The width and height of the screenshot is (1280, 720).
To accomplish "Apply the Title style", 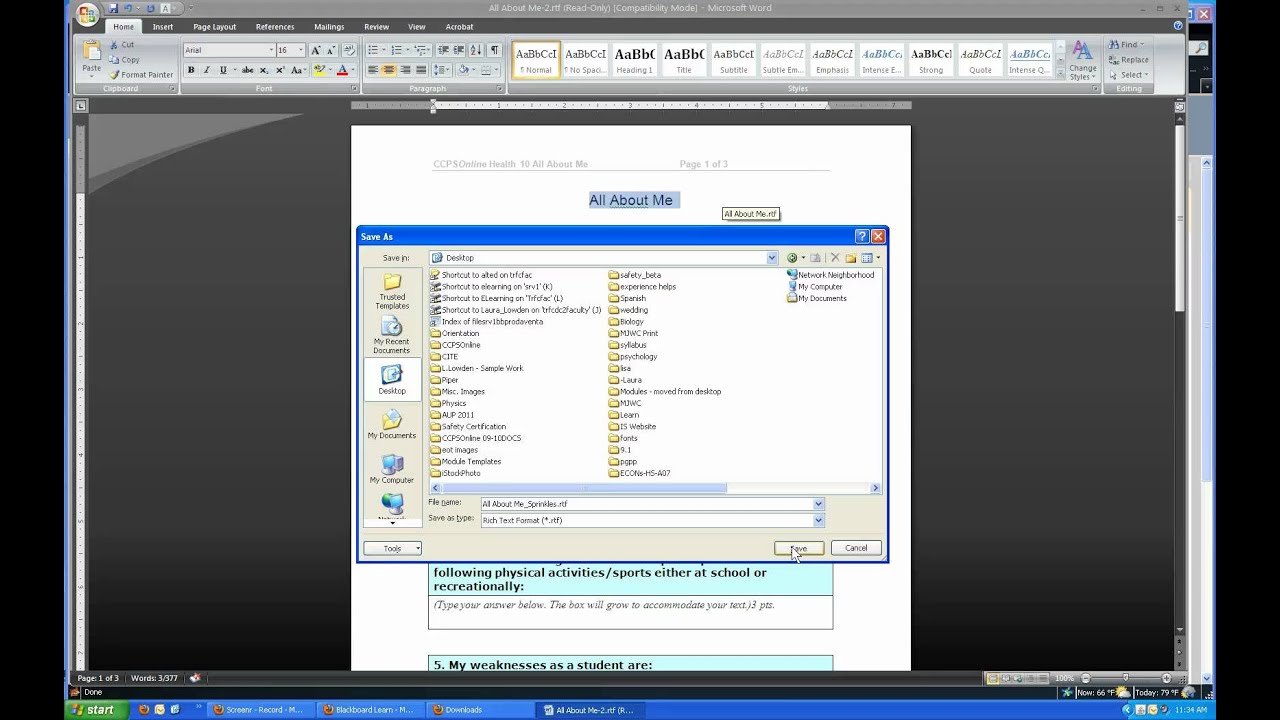I will [x=684, y=60].
